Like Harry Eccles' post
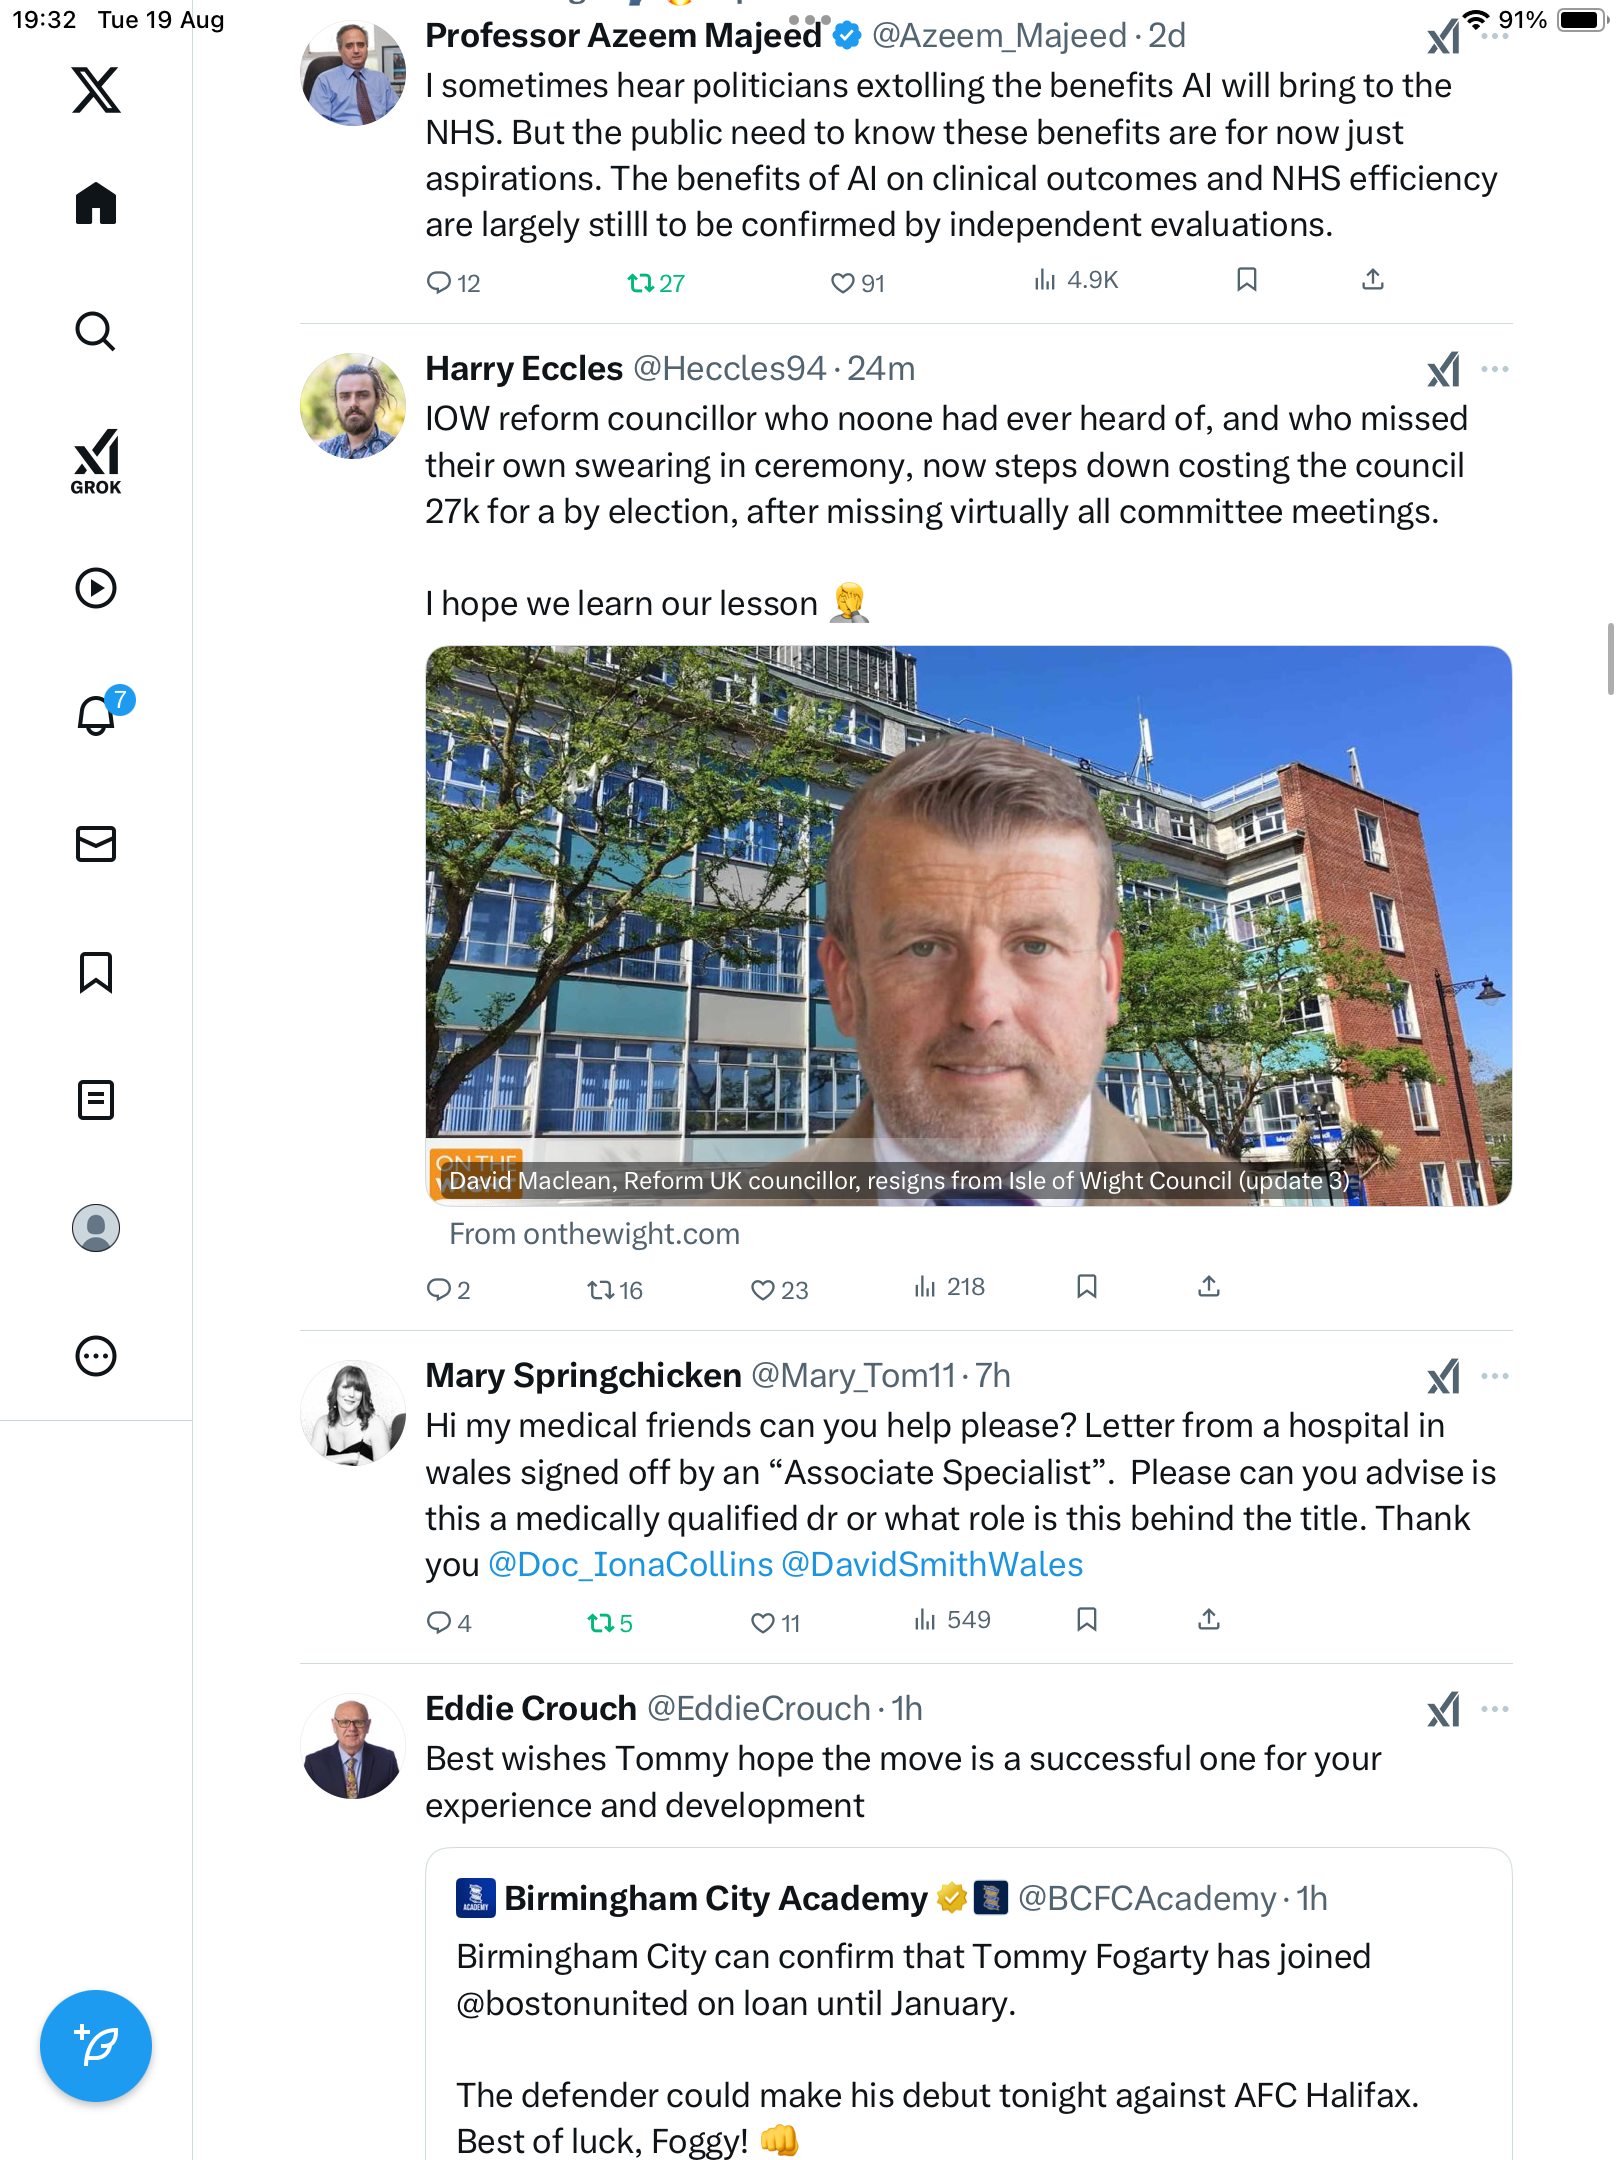This screenshot has height=2160, width=1620. 764,1290
